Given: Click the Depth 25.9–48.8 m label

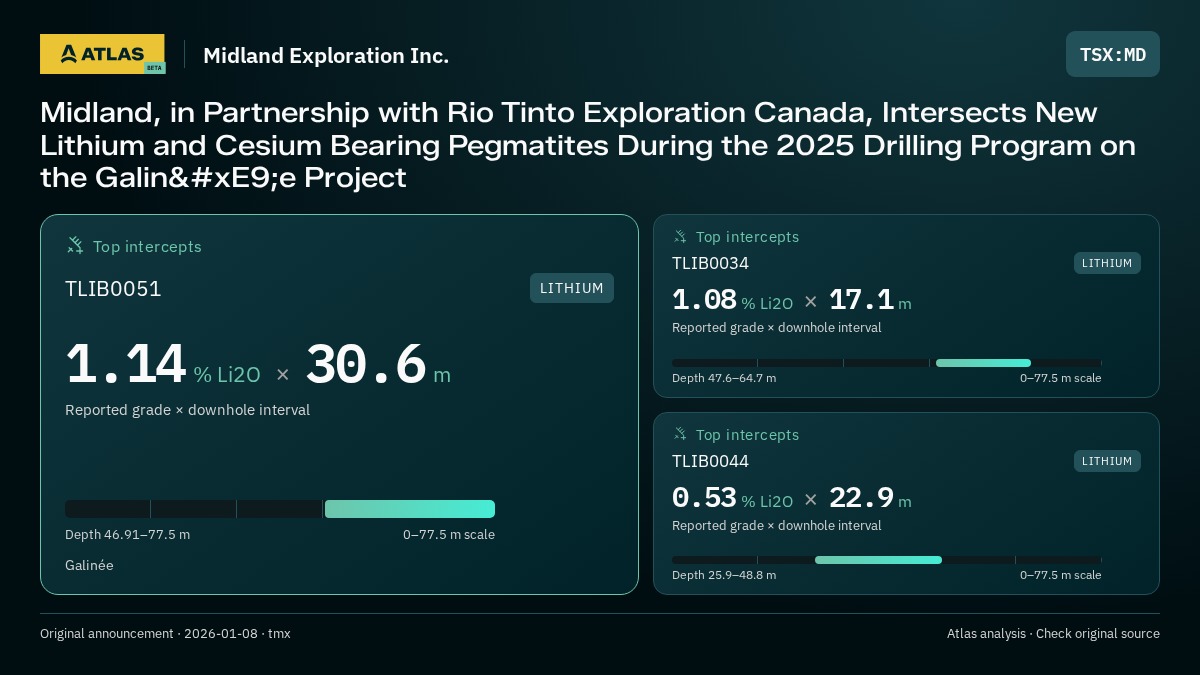Looking at the screenshot, I should click(724, 575).
